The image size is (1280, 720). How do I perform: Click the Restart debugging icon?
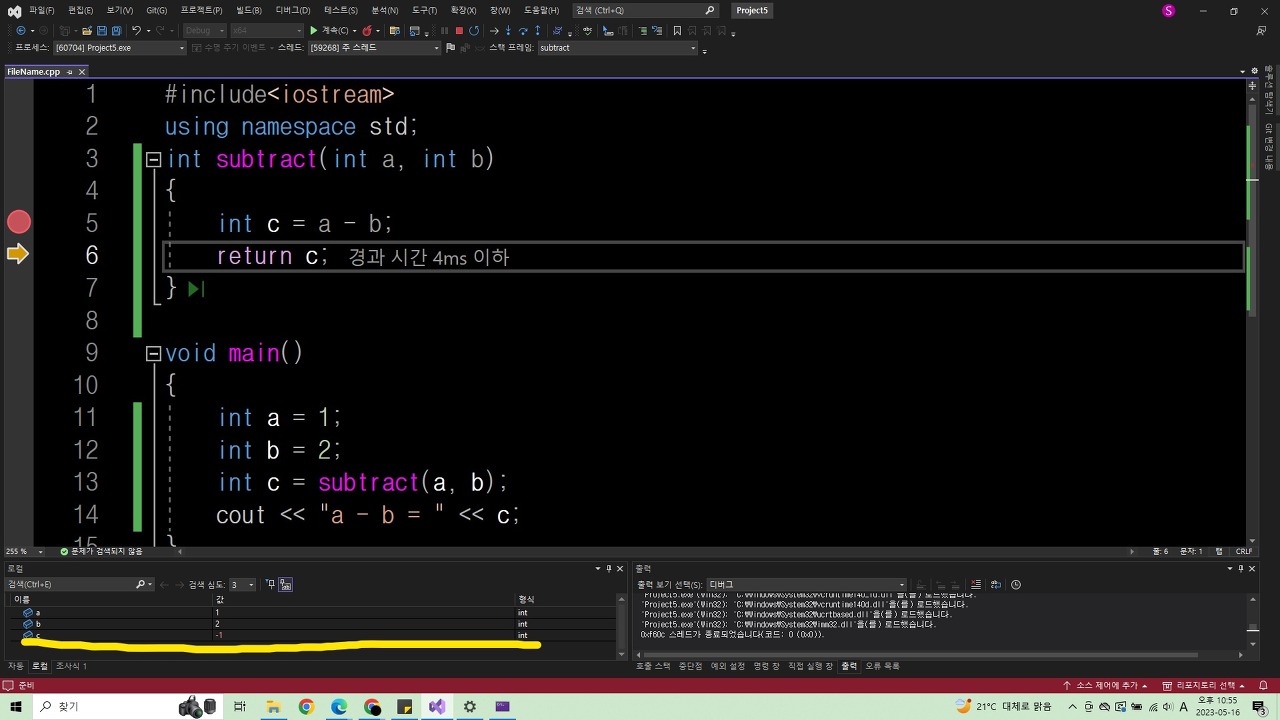[474, 30]
